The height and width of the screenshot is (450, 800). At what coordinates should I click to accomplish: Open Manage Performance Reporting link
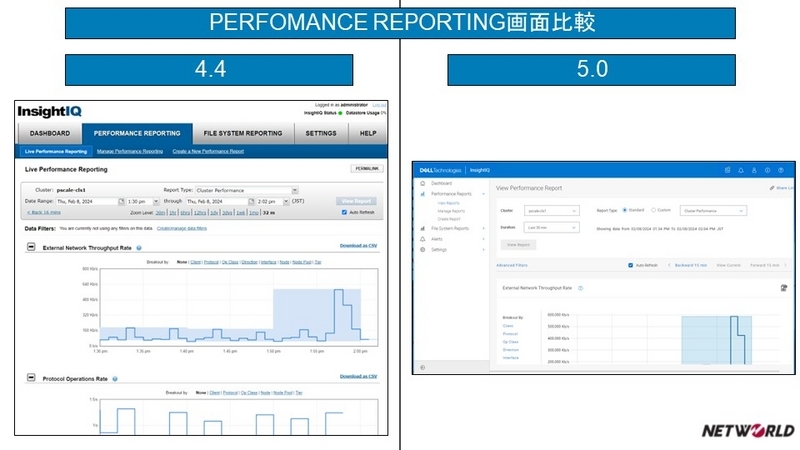coord(130,152)
